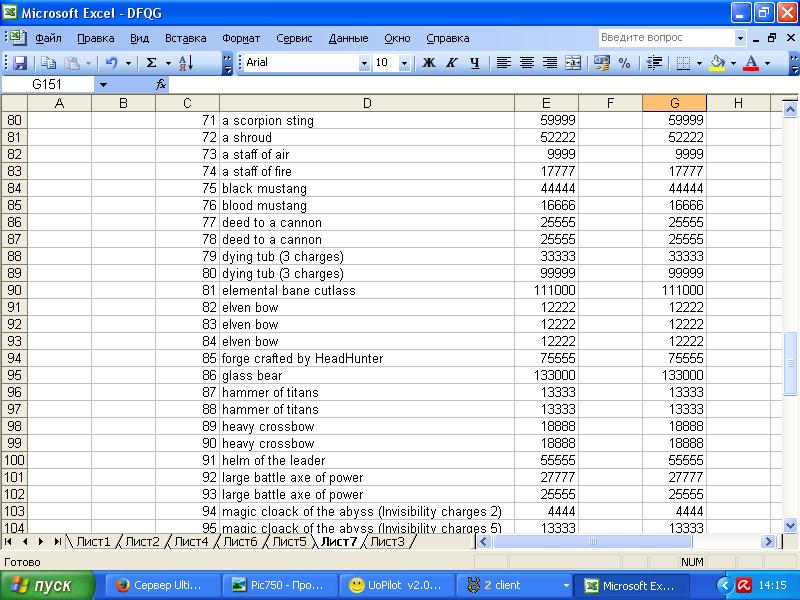Viewport: 800px width, 600px height.
Task: Select row 90 header
Action: (x=14, y=290)
